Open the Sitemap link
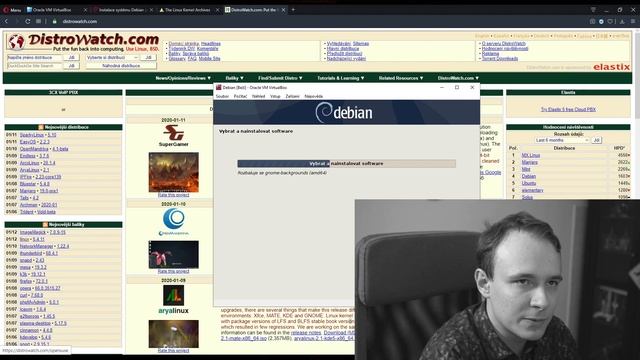The image size is (640, 360). (361, 44)
